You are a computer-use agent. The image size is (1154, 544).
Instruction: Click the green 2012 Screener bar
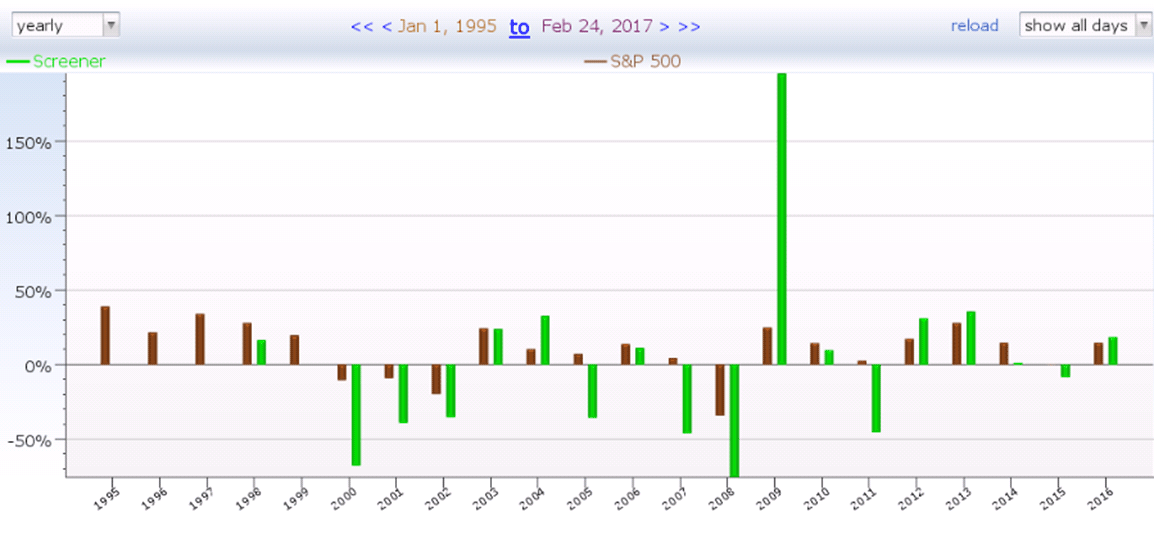click(924, 342)
